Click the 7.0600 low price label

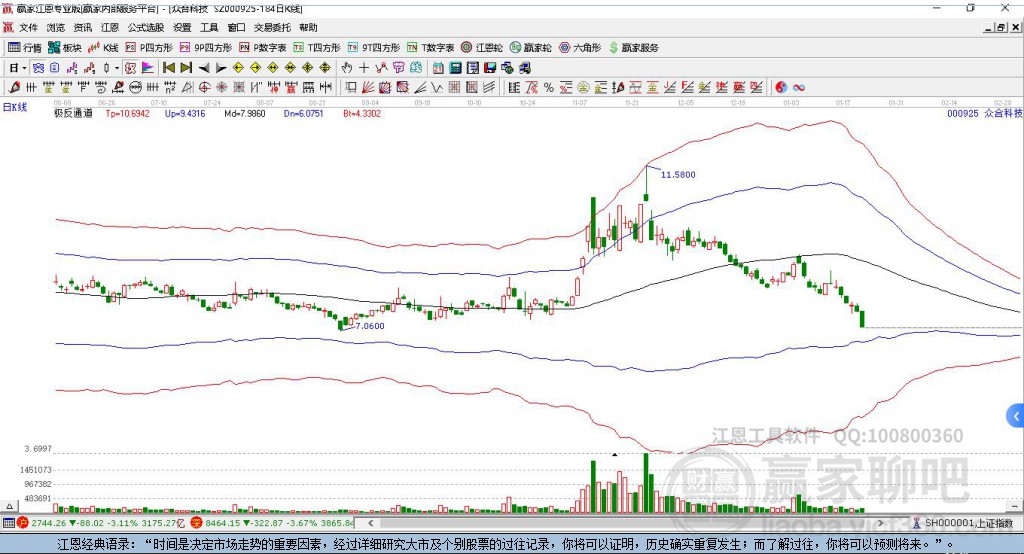370,325
